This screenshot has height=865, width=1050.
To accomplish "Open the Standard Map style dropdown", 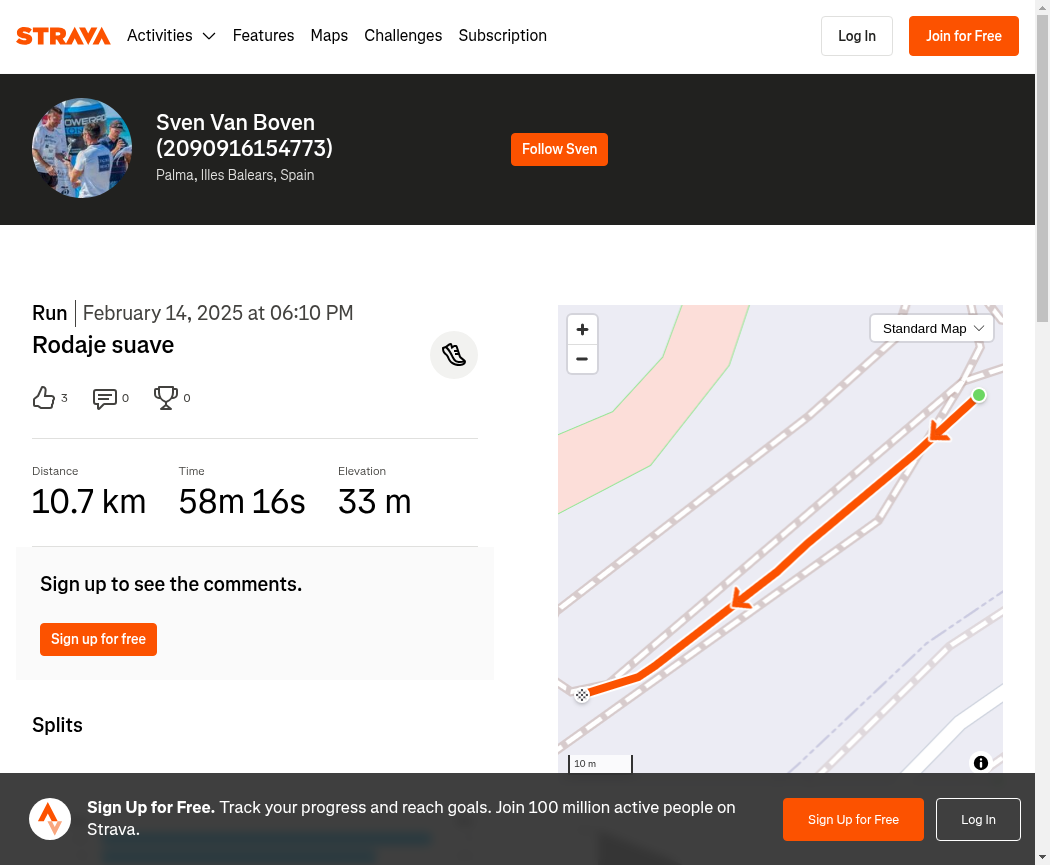I will (931, 329).
